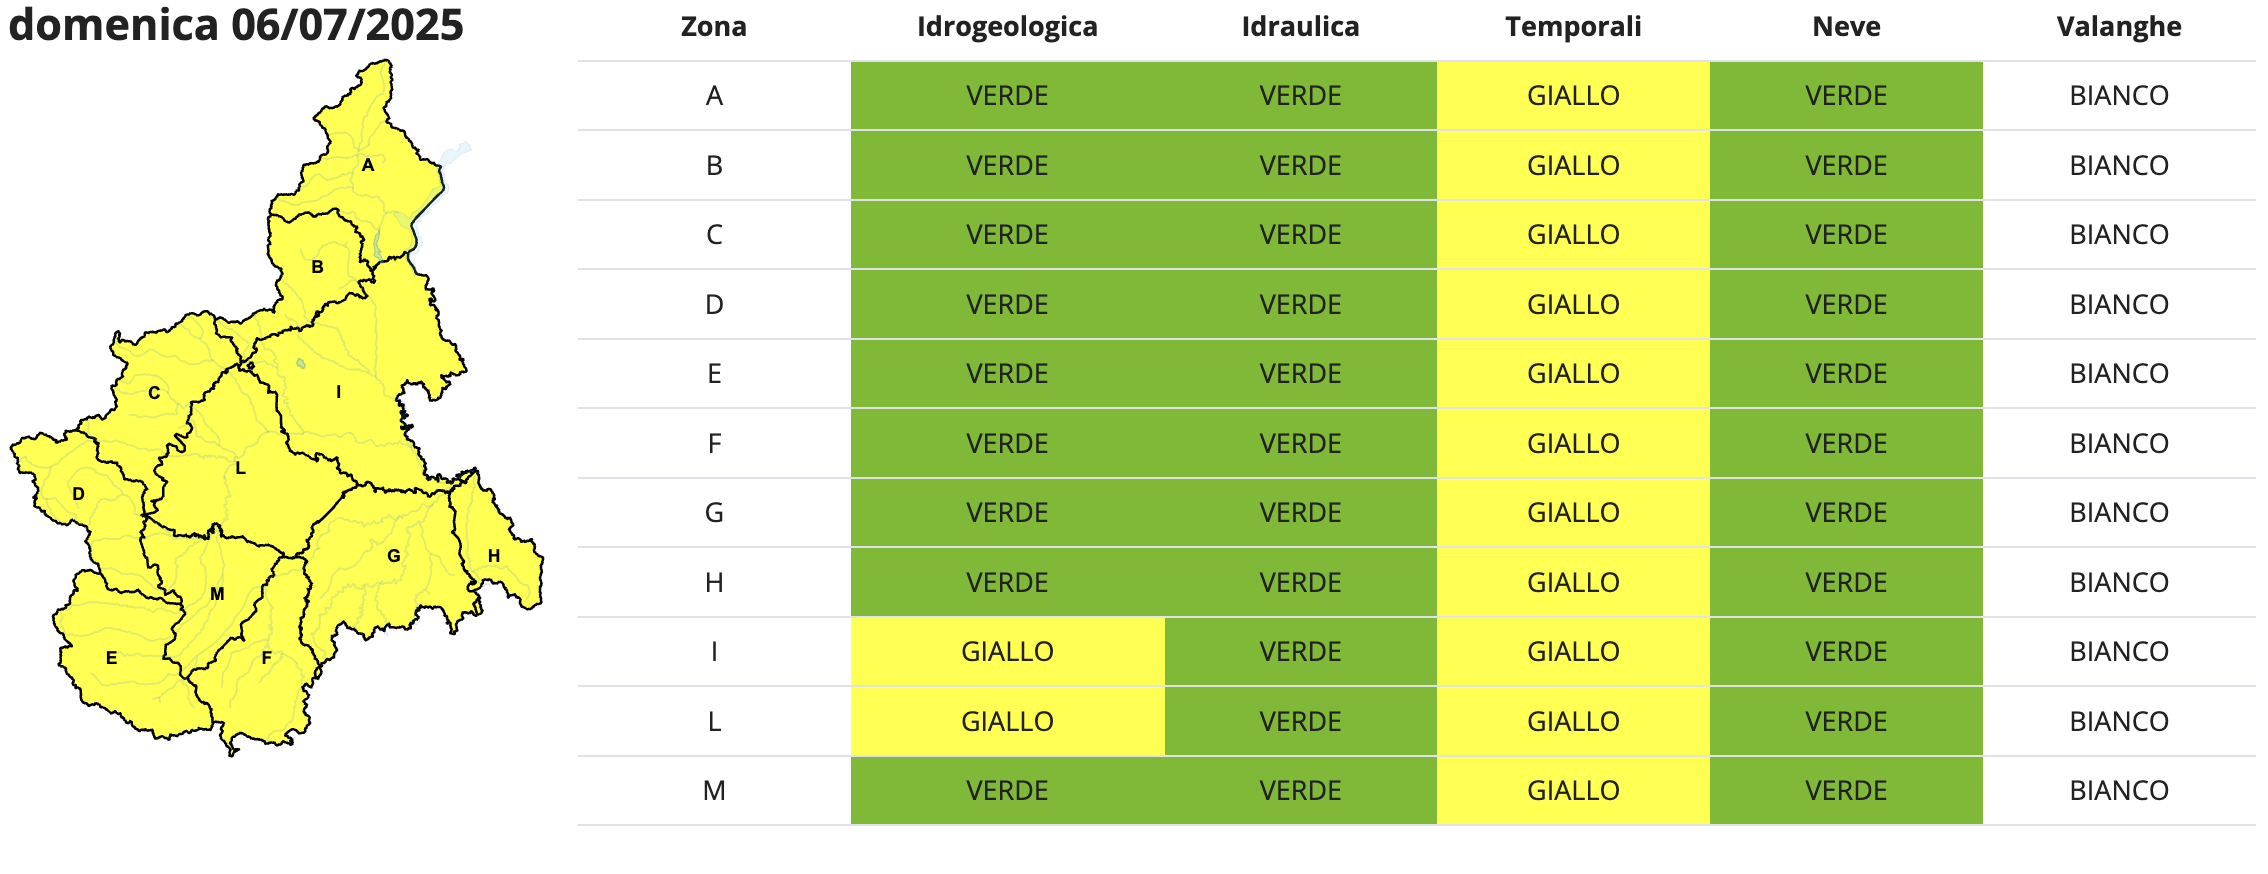Screen dimensions: 2268x874
Task: Click zone G label on map
Action: point(394,556)
